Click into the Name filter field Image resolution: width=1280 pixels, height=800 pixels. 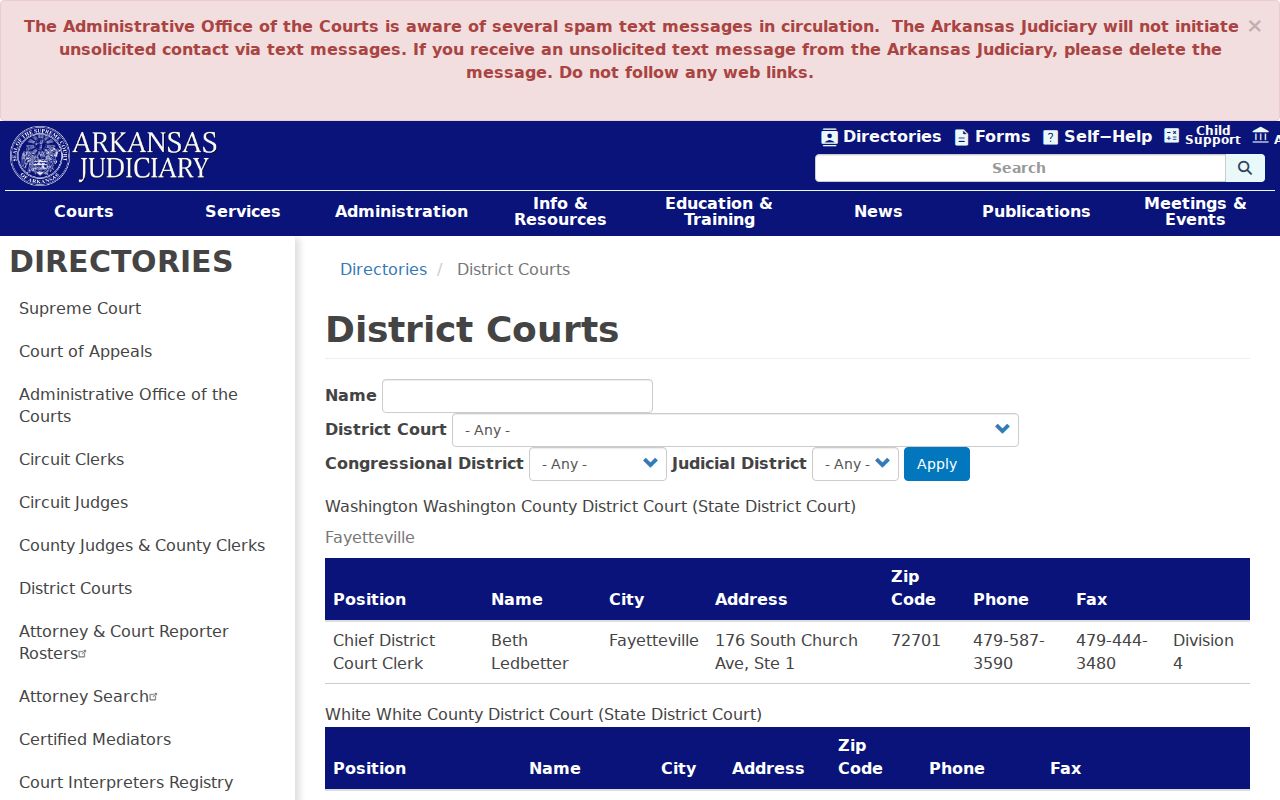coord(517,396)
